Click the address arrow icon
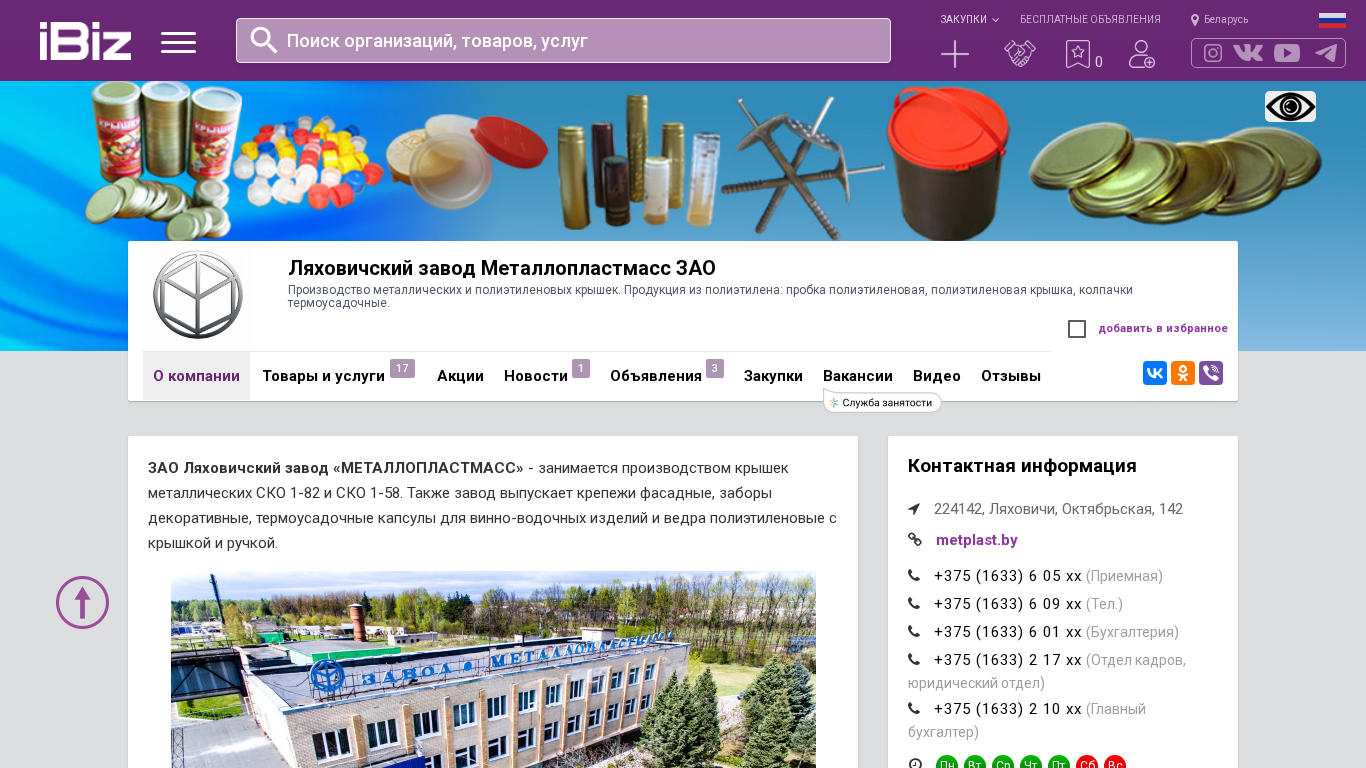1366x768 pixels. pos(914,509)
